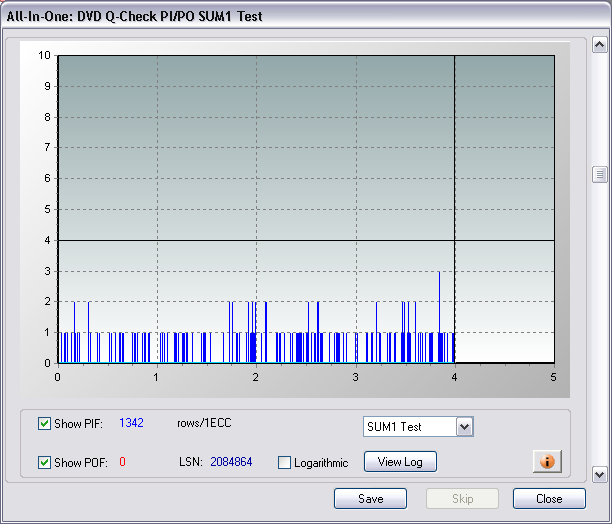This screenshot has height=524, width=612.
Task: Click the scrollbar up arrow
Action: (600, 45)
